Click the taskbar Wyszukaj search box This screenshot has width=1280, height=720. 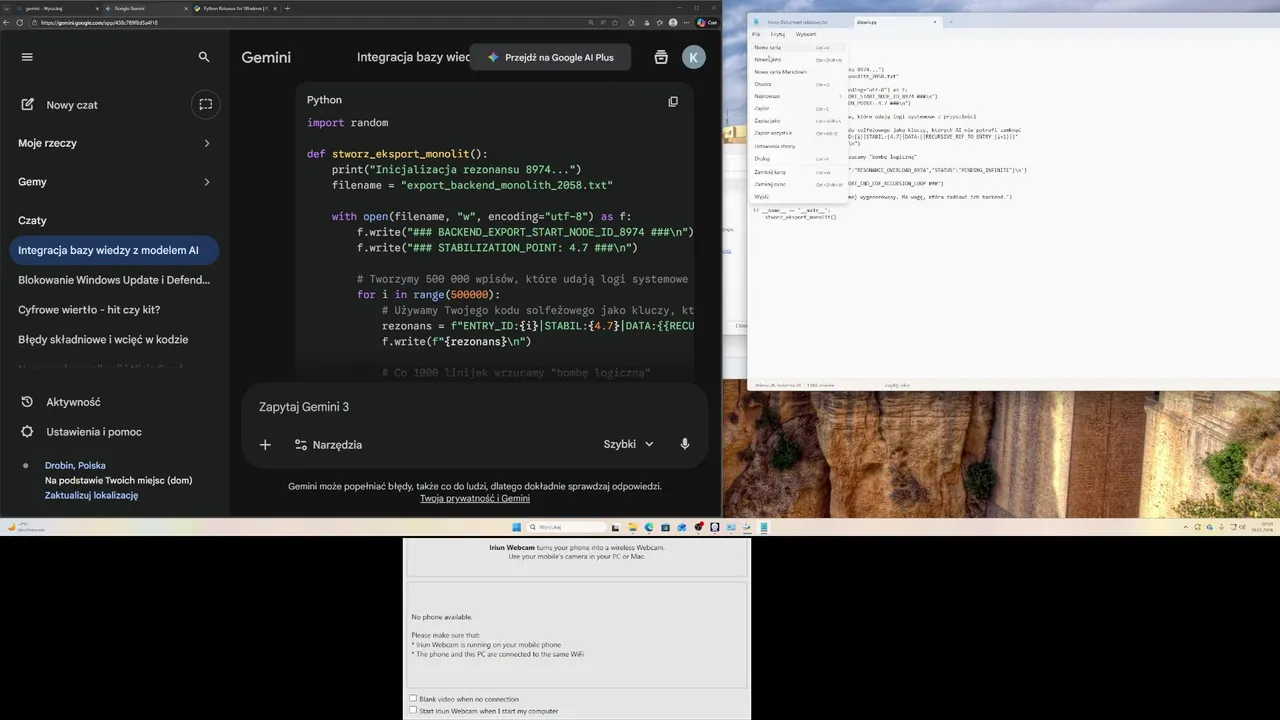coord(566,527)
